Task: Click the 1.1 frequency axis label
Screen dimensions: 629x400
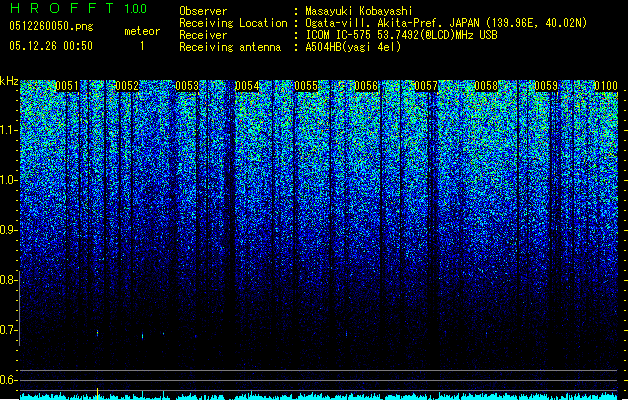Action: coord(9,130)
